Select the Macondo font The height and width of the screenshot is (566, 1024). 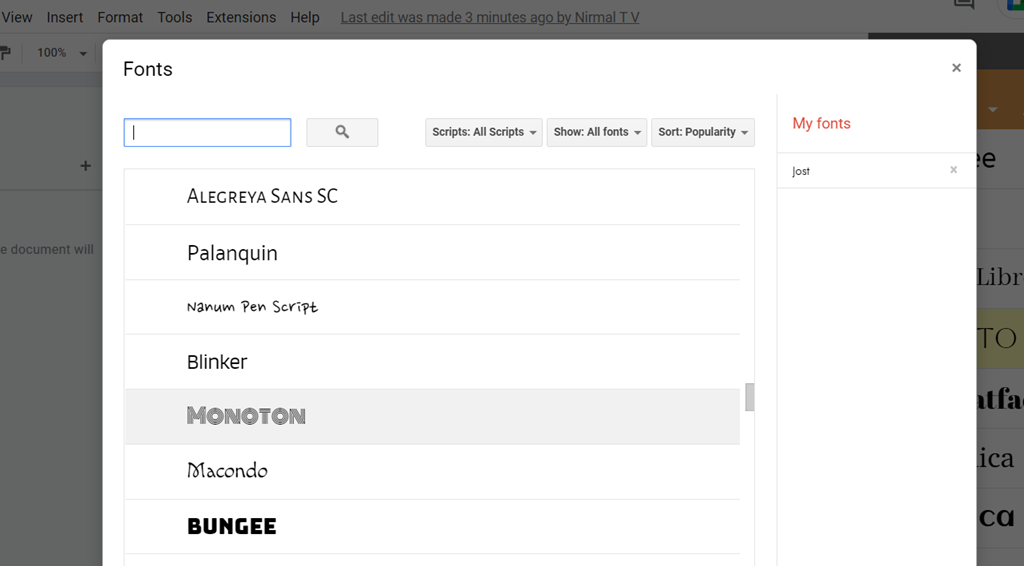pyautogui.click(x=432, y=471)
